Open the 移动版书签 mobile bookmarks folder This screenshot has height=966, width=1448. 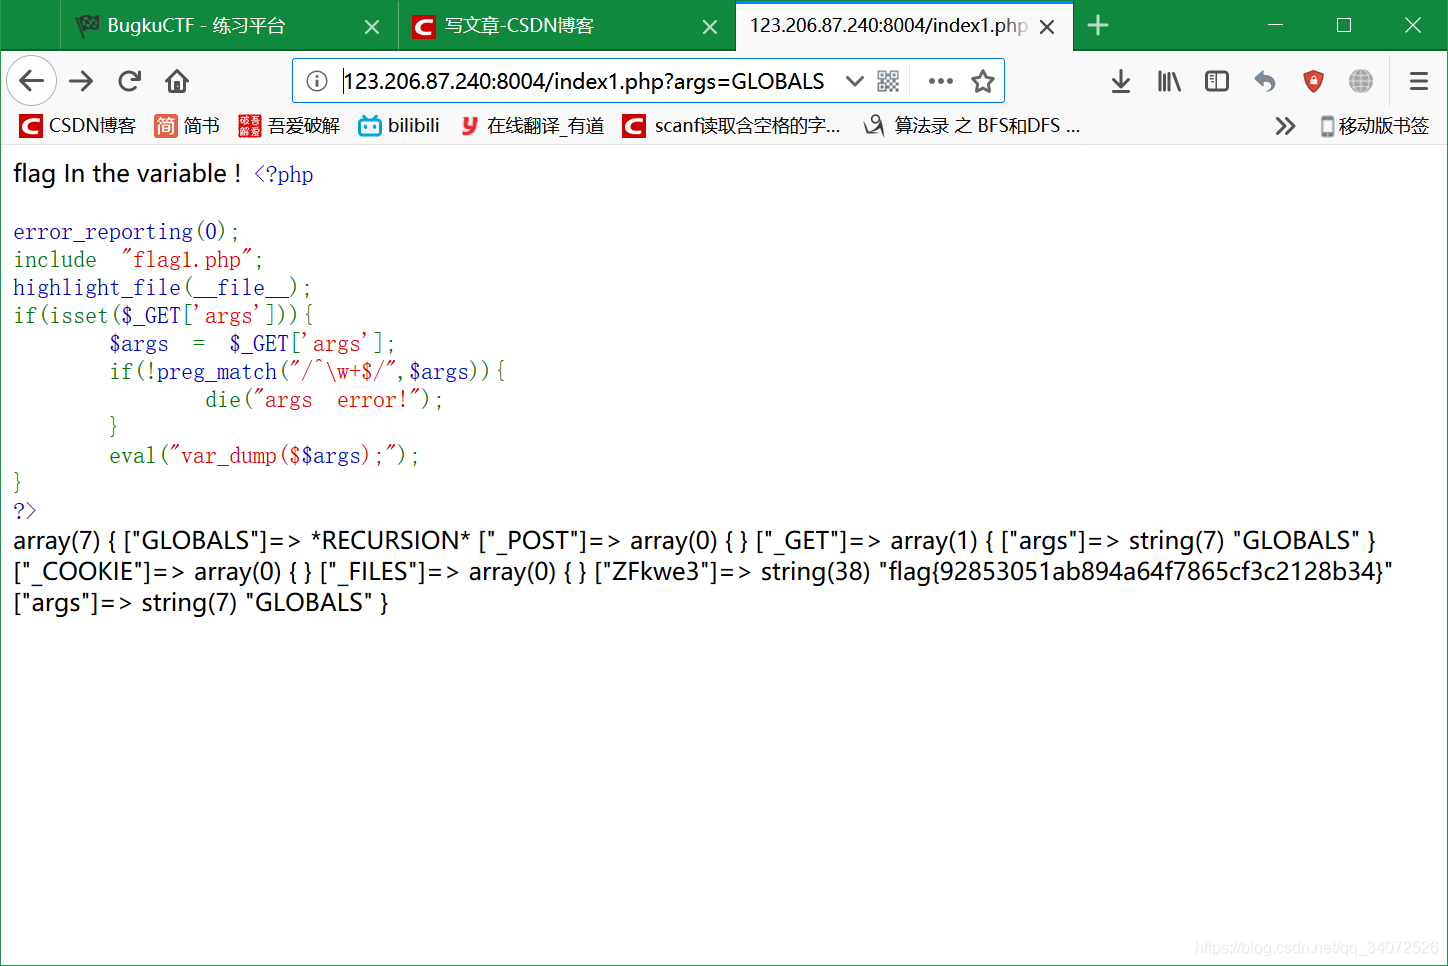click(x=1375, y=126)
